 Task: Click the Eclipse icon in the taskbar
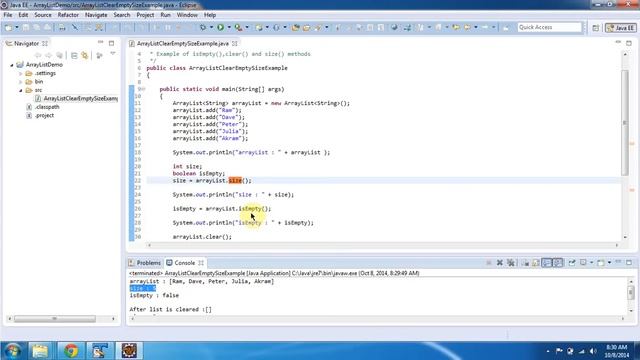(129, 351)
